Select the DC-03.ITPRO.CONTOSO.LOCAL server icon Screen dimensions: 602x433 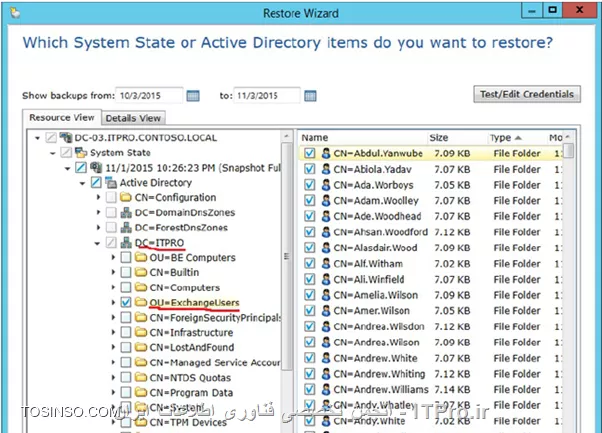(x=66, y=137)
